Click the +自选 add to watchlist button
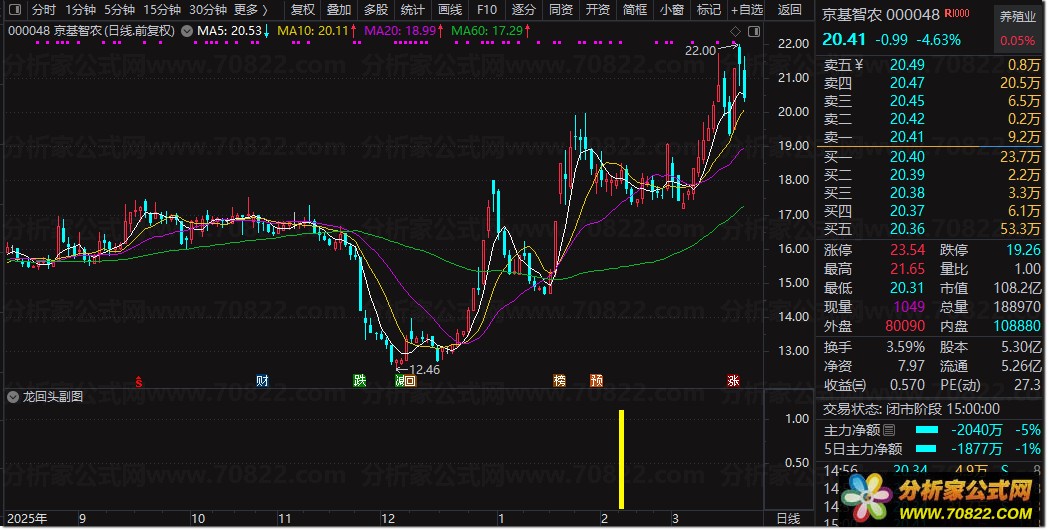 [744, 10]
